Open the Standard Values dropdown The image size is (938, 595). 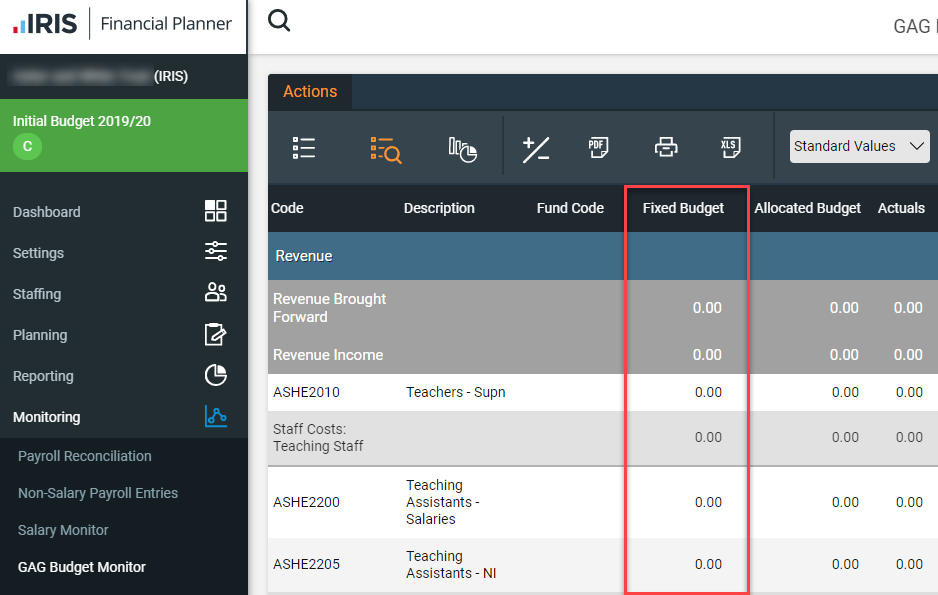tap(859, 146)
